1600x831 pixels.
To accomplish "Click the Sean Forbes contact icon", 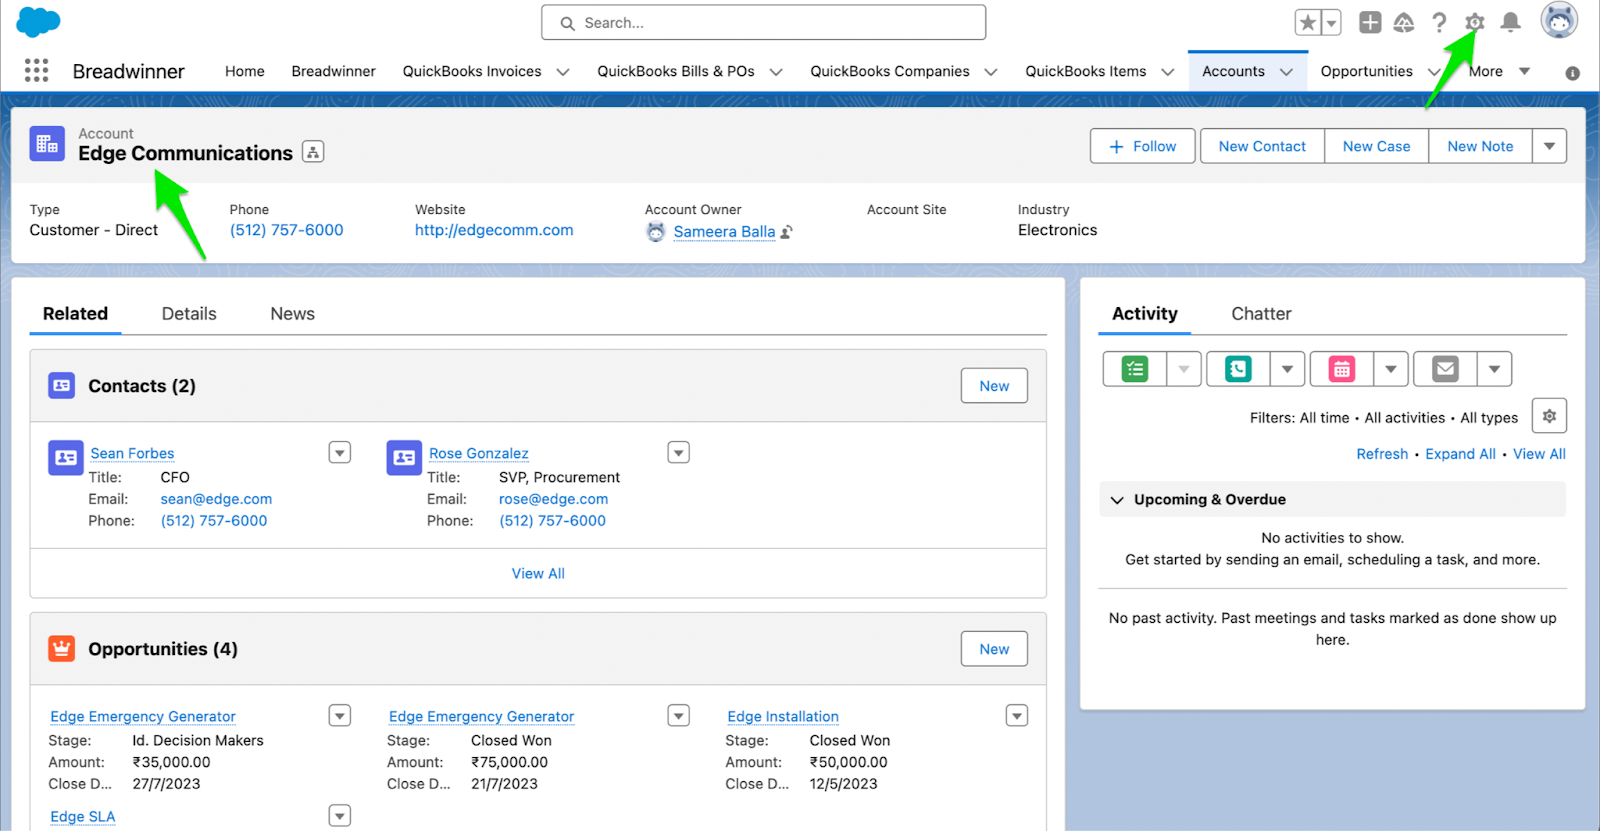I will coord(66,457).
